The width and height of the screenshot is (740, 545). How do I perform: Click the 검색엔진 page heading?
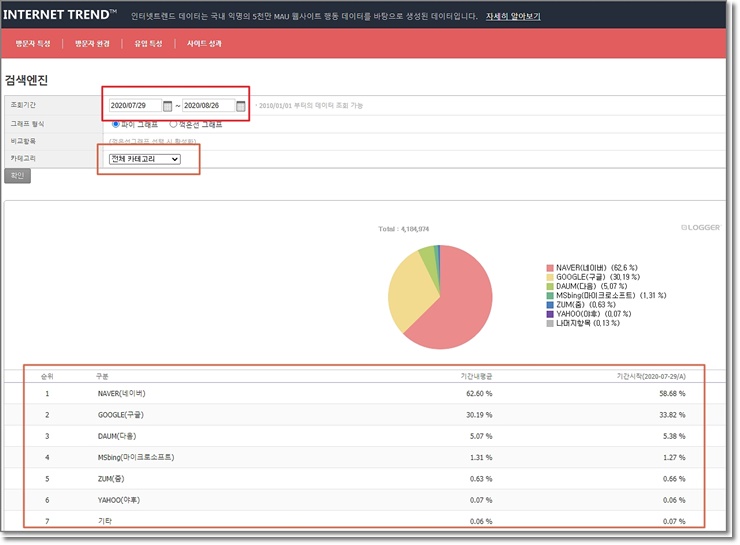pyautogui.click(x=26, y=80)
